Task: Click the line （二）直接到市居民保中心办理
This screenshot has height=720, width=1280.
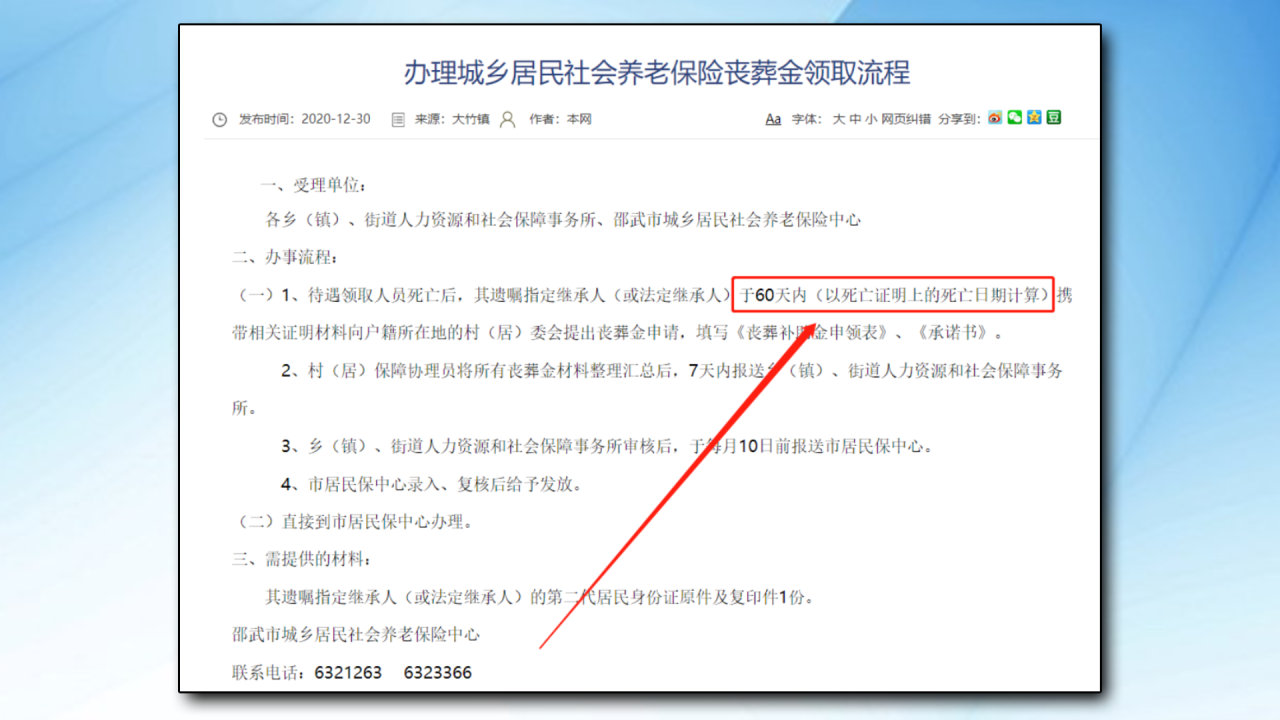Action: tap(353, 521)
